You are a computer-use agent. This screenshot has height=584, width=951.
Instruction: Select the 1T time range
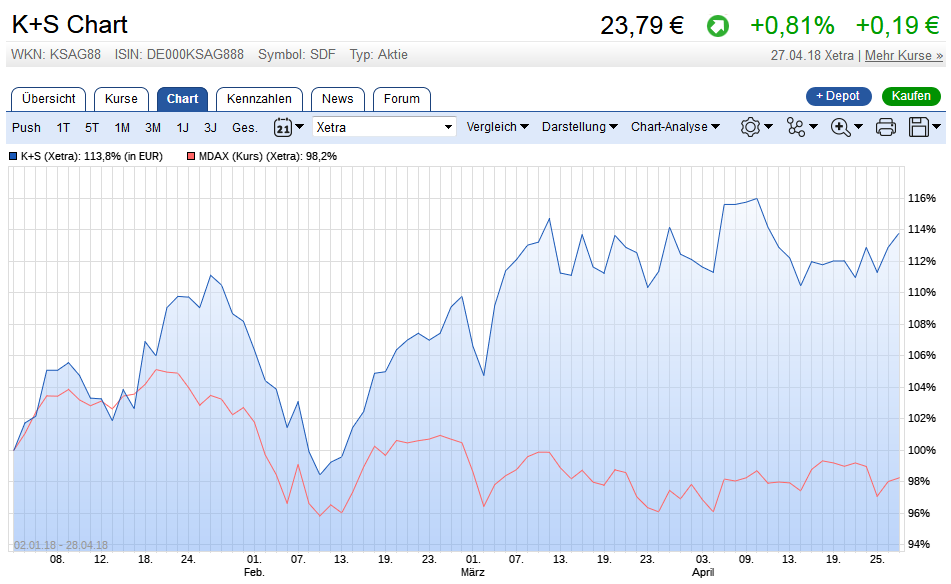(63, 127)
